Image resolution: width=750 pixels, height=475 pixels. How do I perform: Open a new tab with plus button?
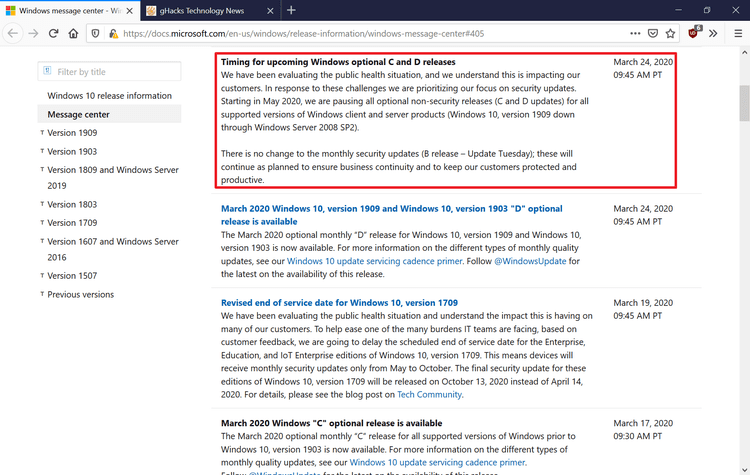click(x=291, y=10)
